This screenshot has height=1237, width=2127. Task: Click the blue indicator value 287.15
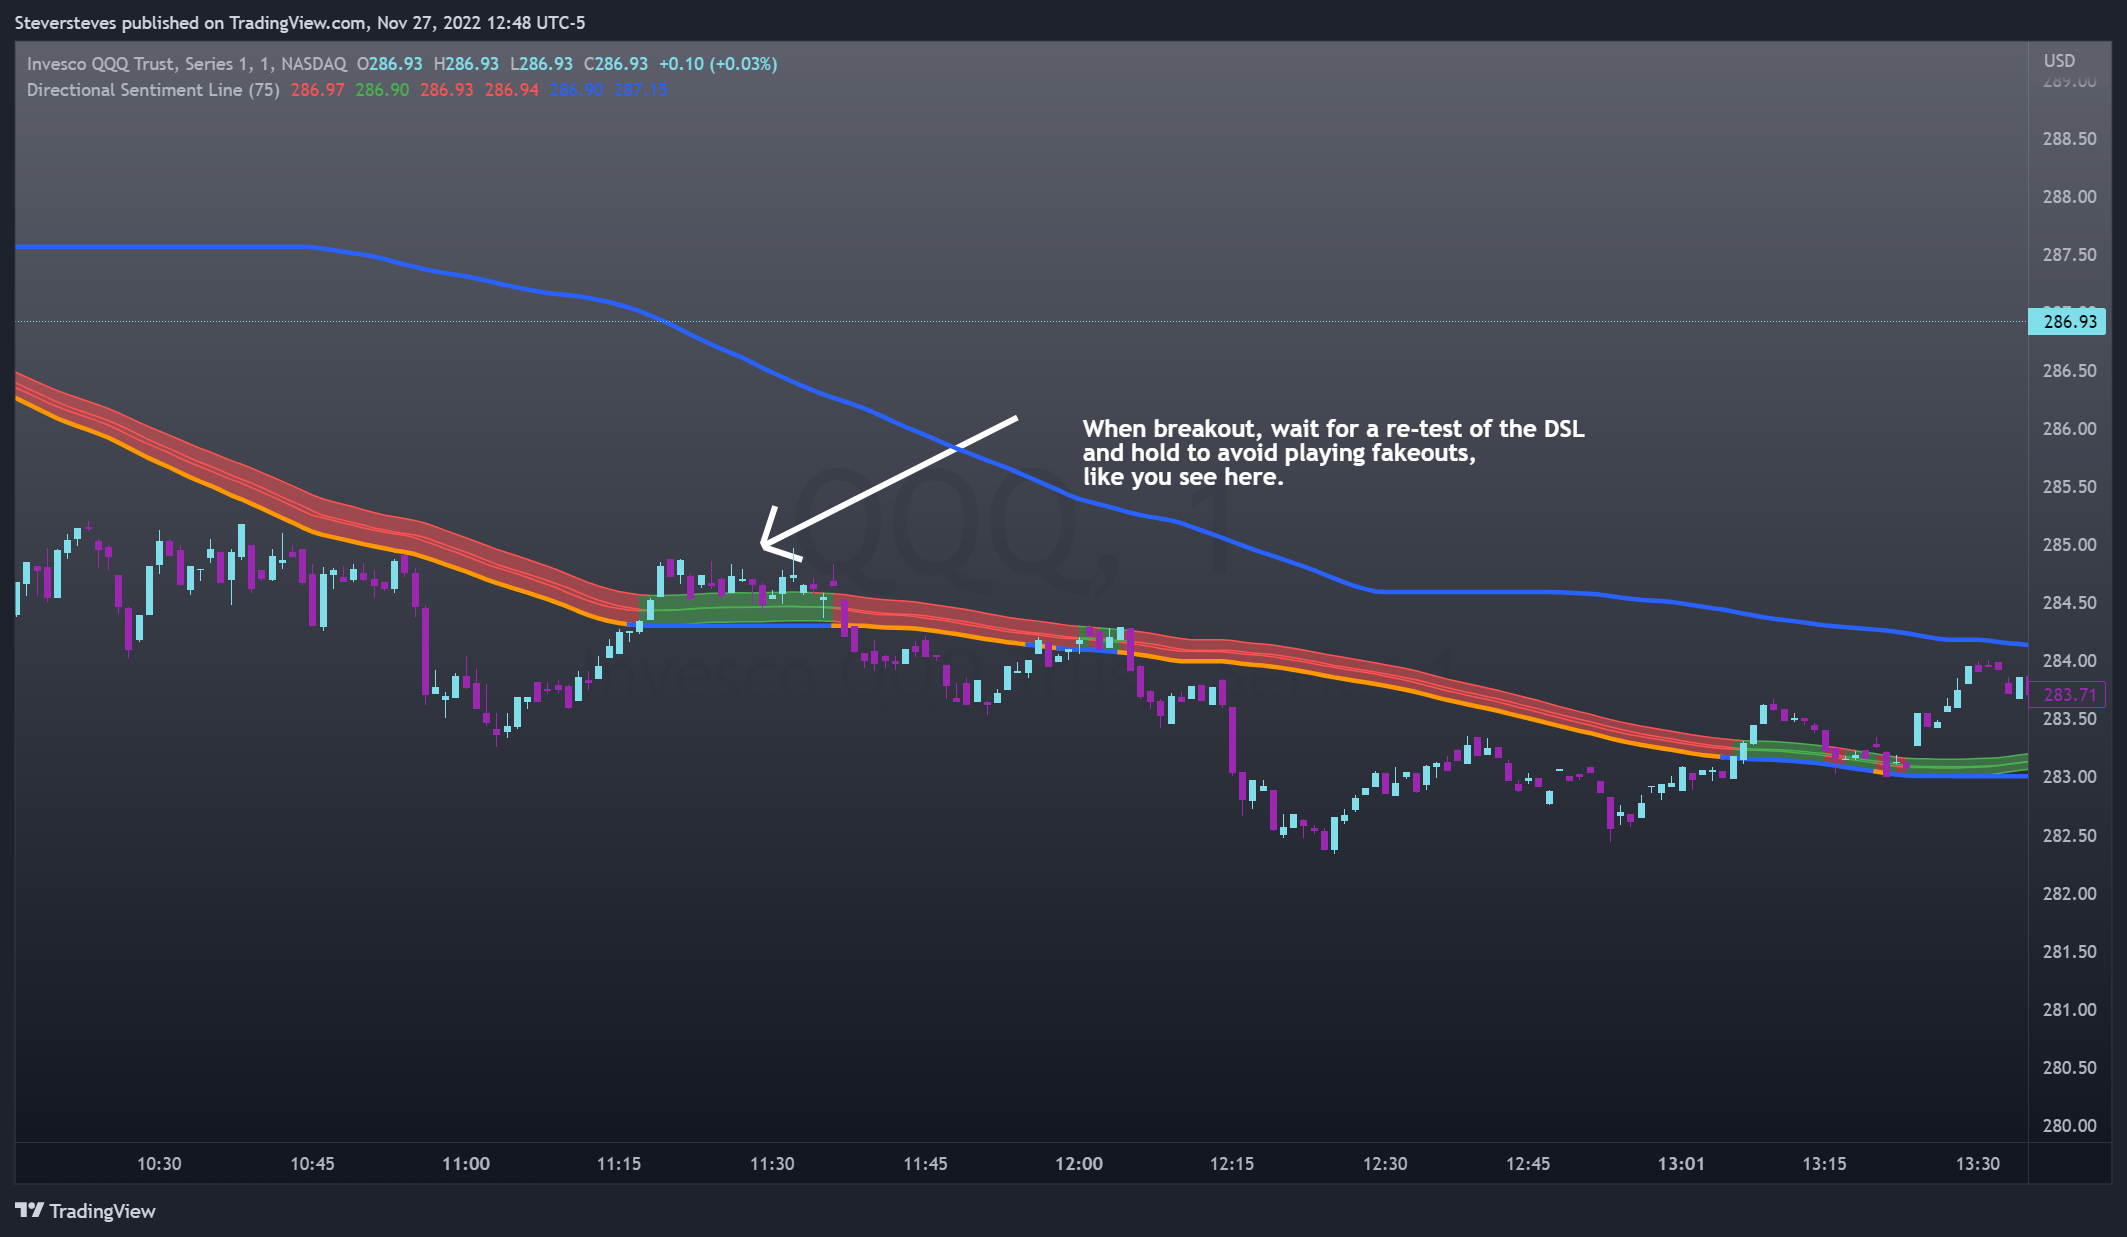pos(641,90)
